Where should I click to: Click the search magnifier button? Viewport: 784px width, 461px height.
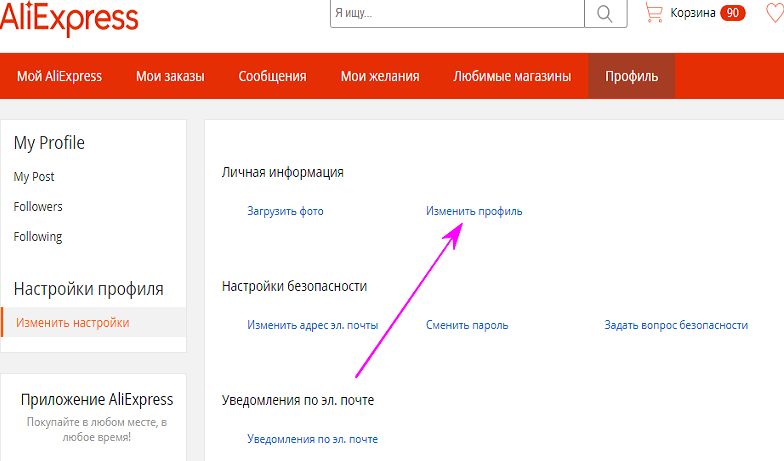(606, 14)
